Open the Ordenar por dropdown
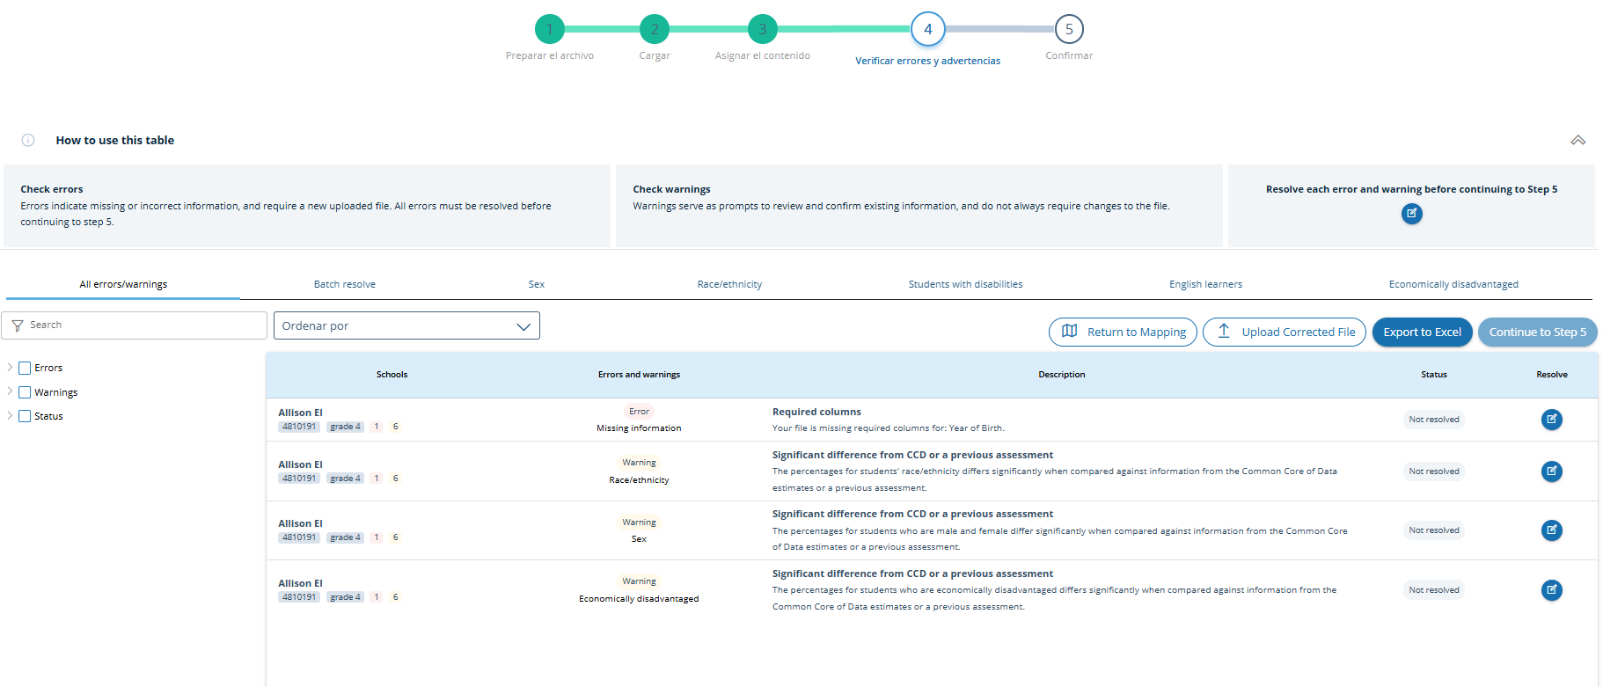The height and width of the screenshot is (687, 1603). [x=406, y=326]
